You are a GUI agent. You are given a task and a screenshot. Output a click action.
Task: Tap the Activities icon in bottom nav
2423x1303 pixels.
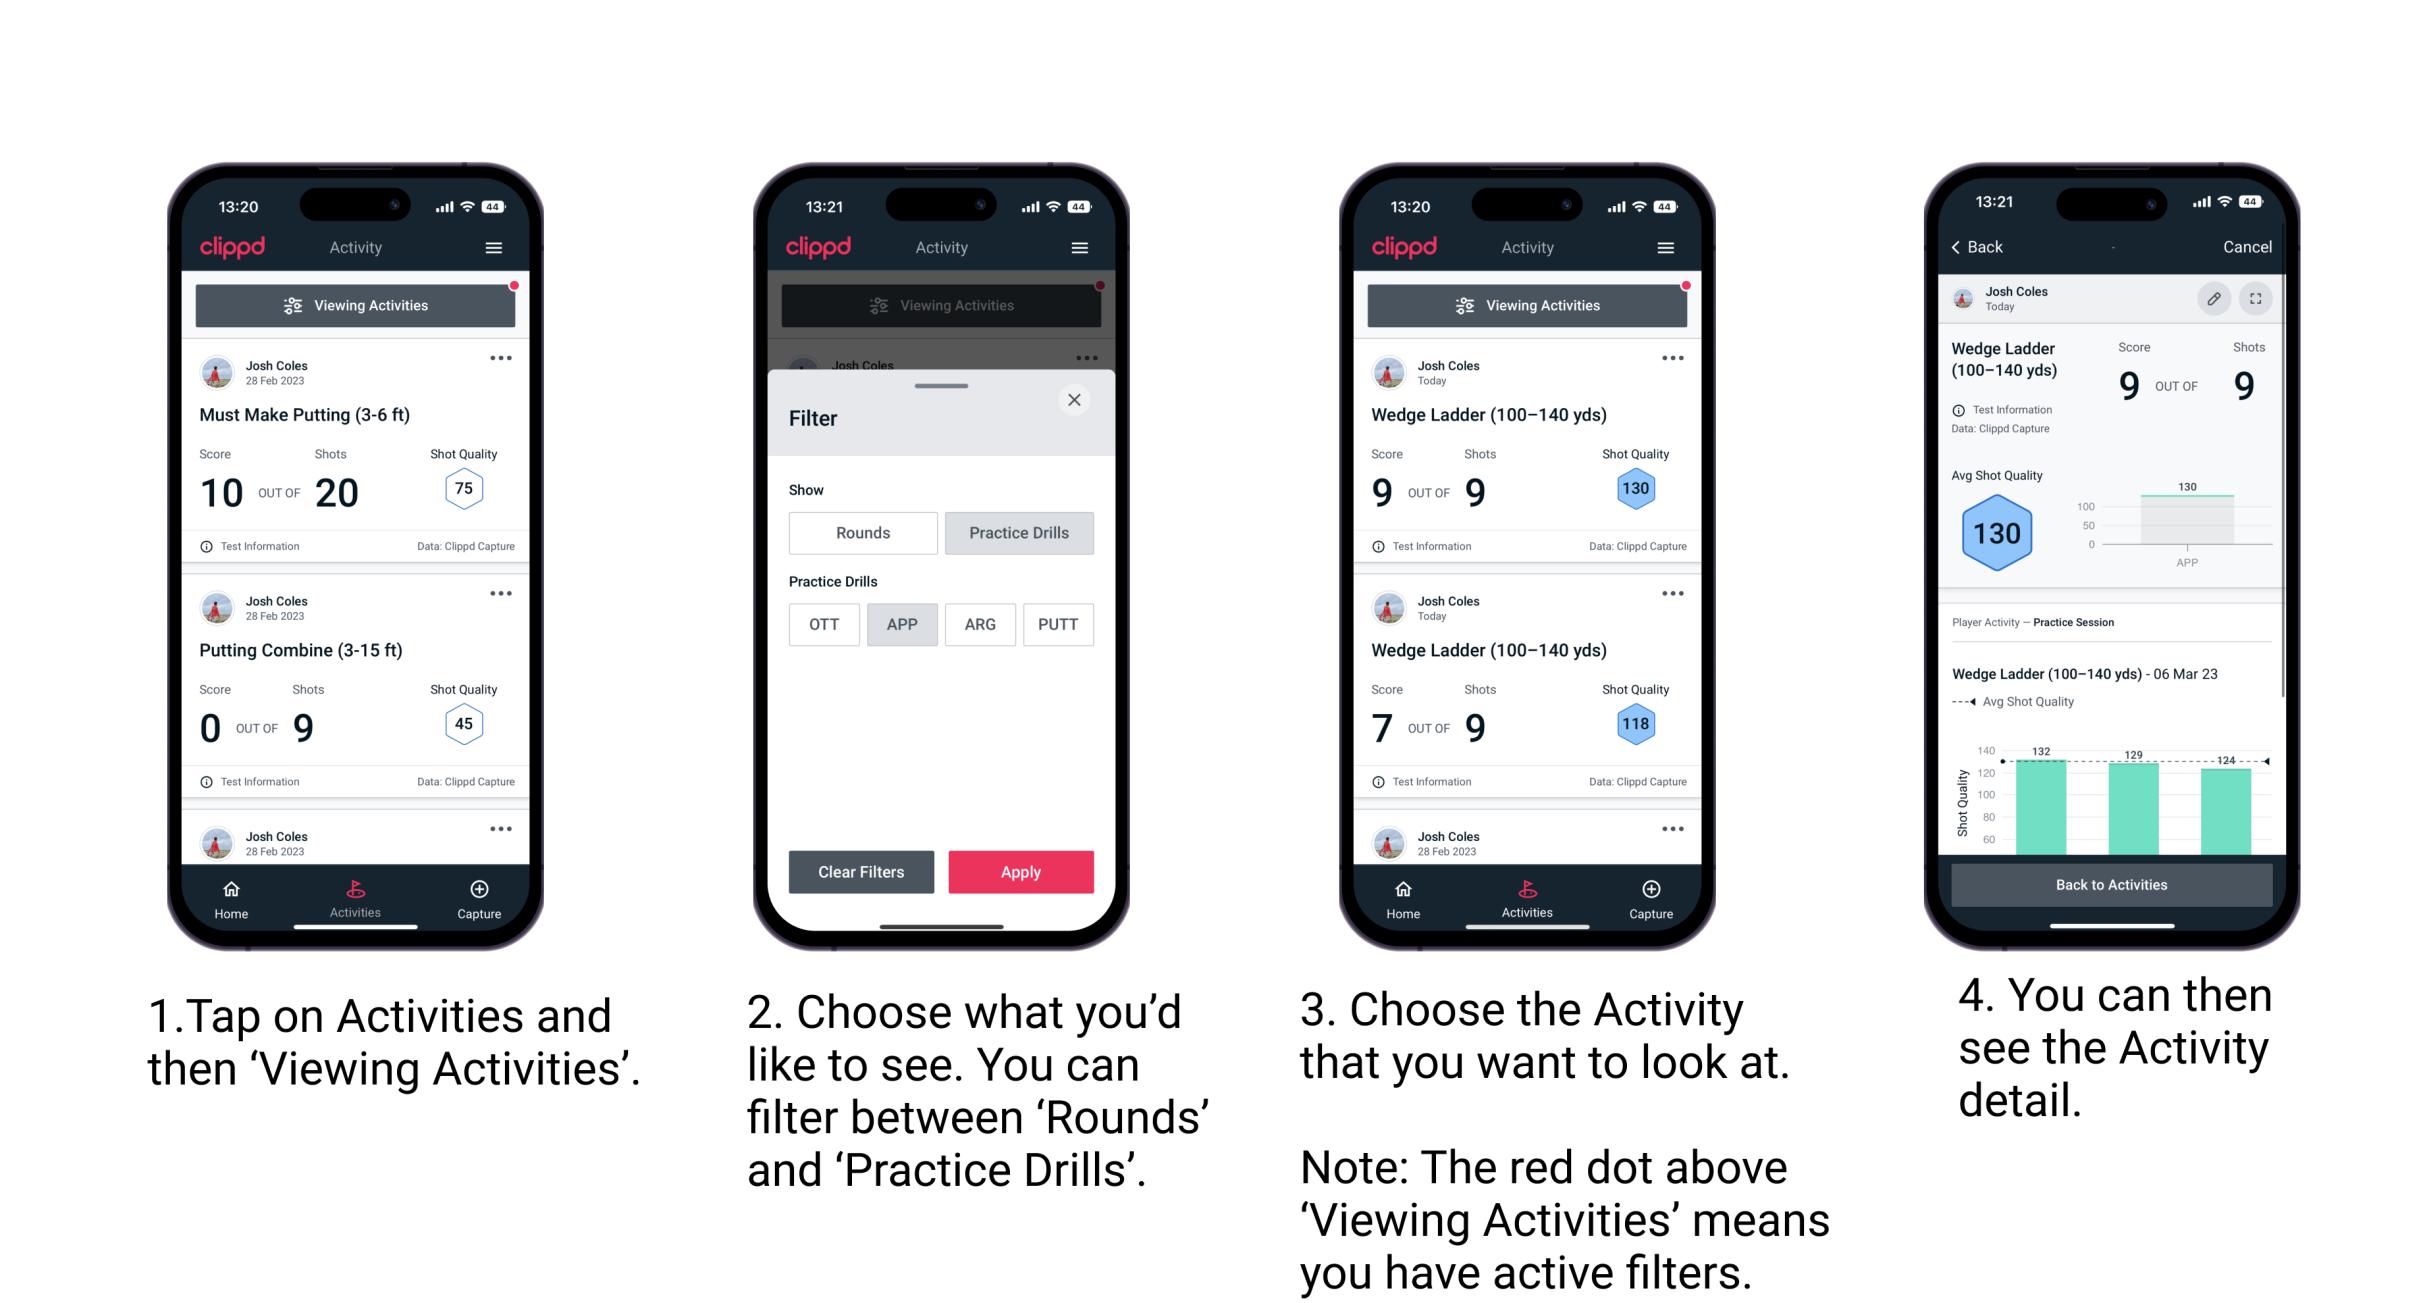[x=356, y=895]
